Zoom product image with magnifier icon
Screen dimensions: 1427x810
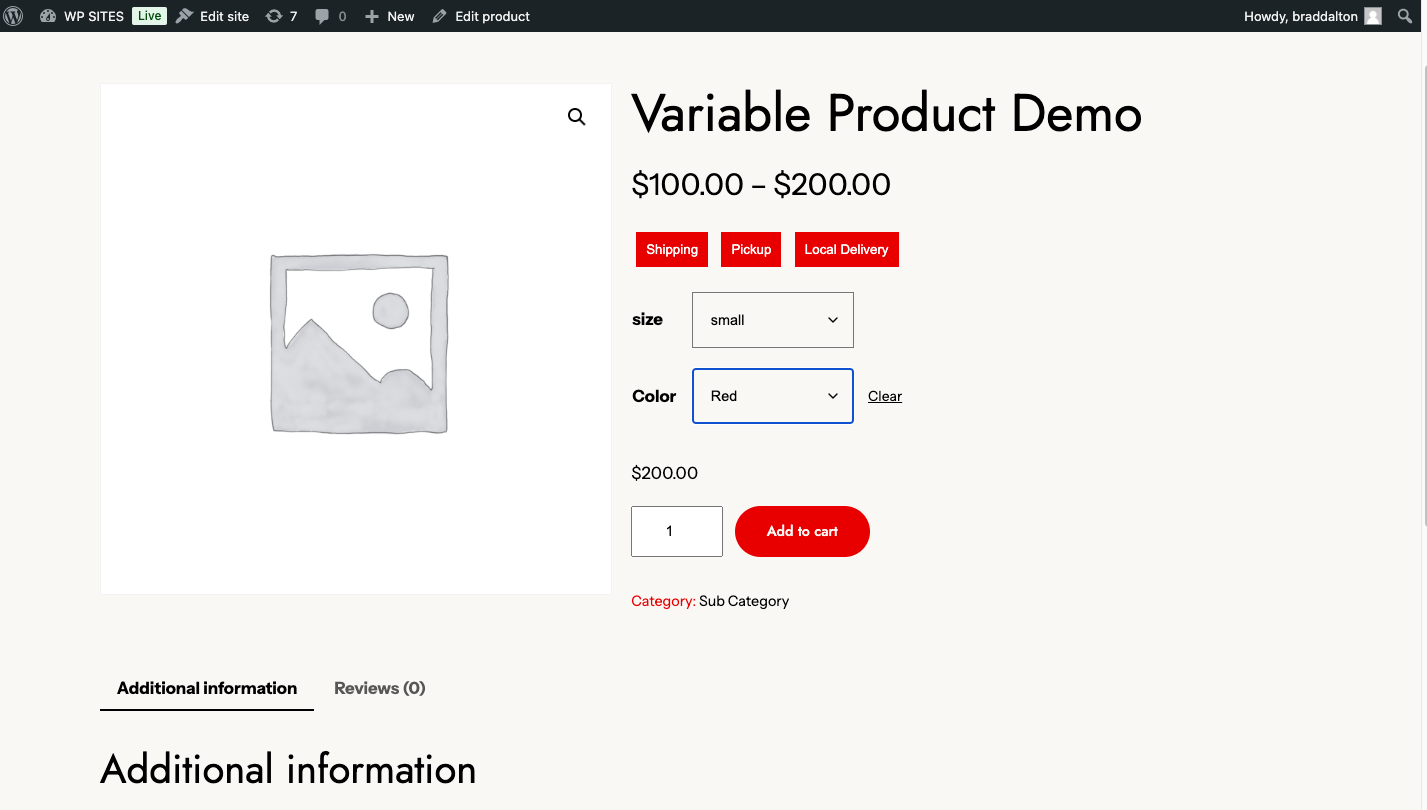point(577,117)
